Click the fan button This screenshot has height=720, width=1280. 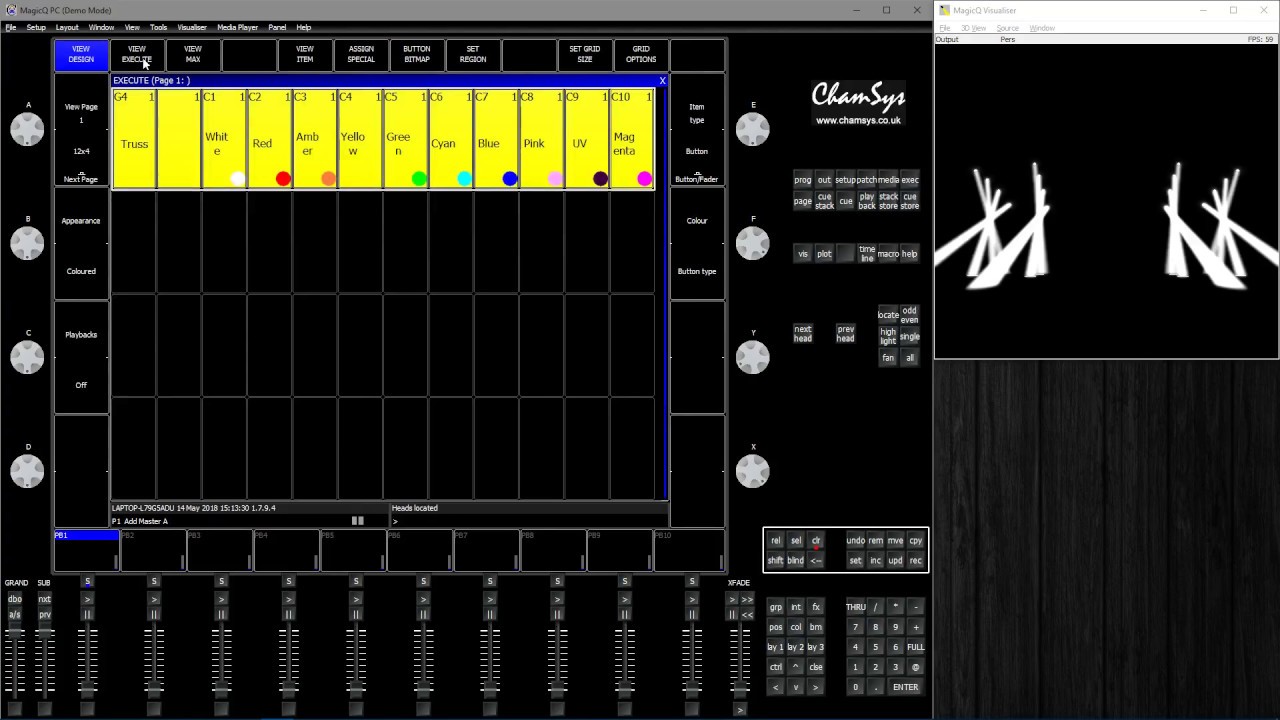(888, 358)
